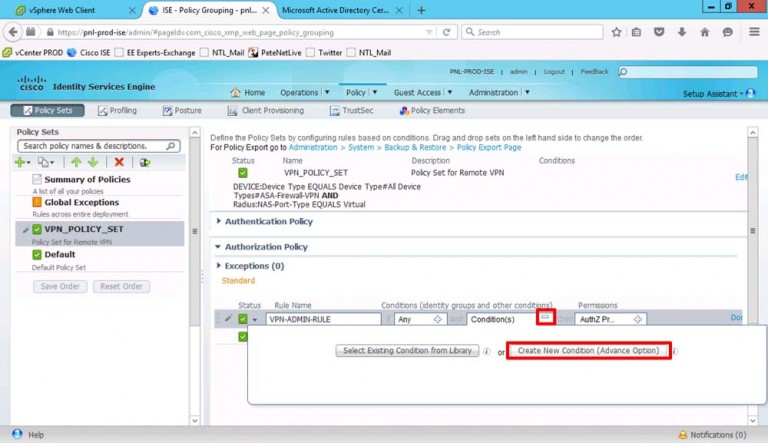The image size is (768, 443).
Task: Switch to the Posture tab
Action: click(x=182, y=110)
